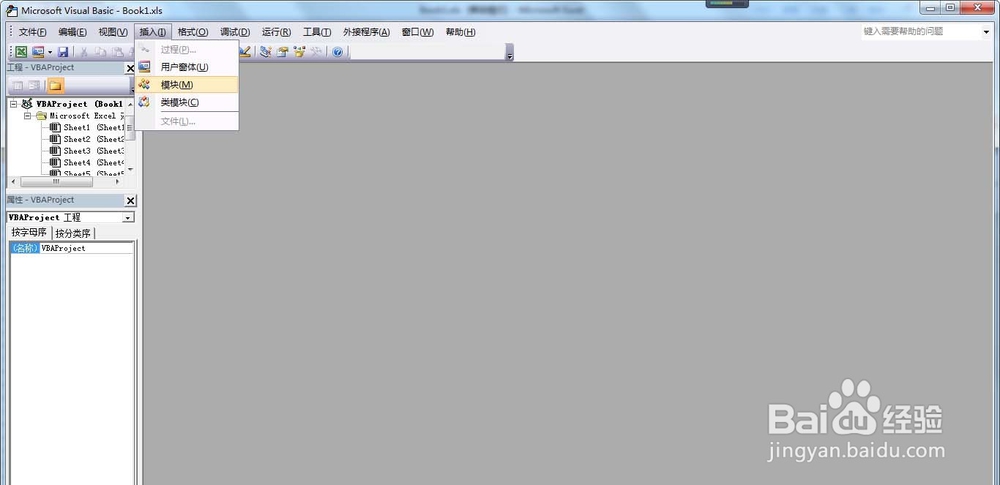The image size is (1000, 485).
Task: Open the Toolbox icon
Action: click(316, 52)
